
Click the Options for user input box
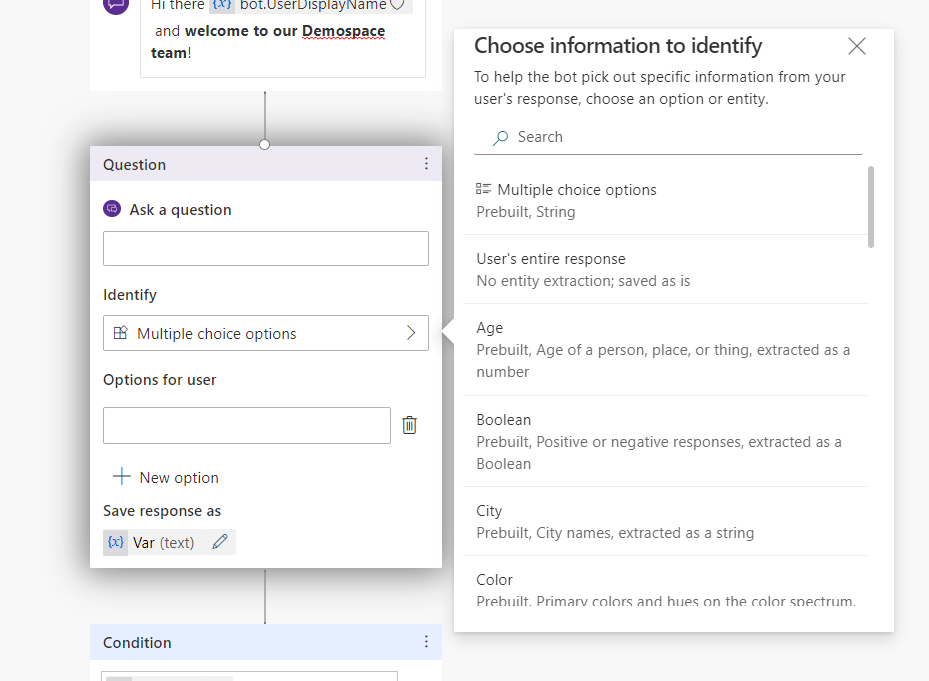[247, 425]
